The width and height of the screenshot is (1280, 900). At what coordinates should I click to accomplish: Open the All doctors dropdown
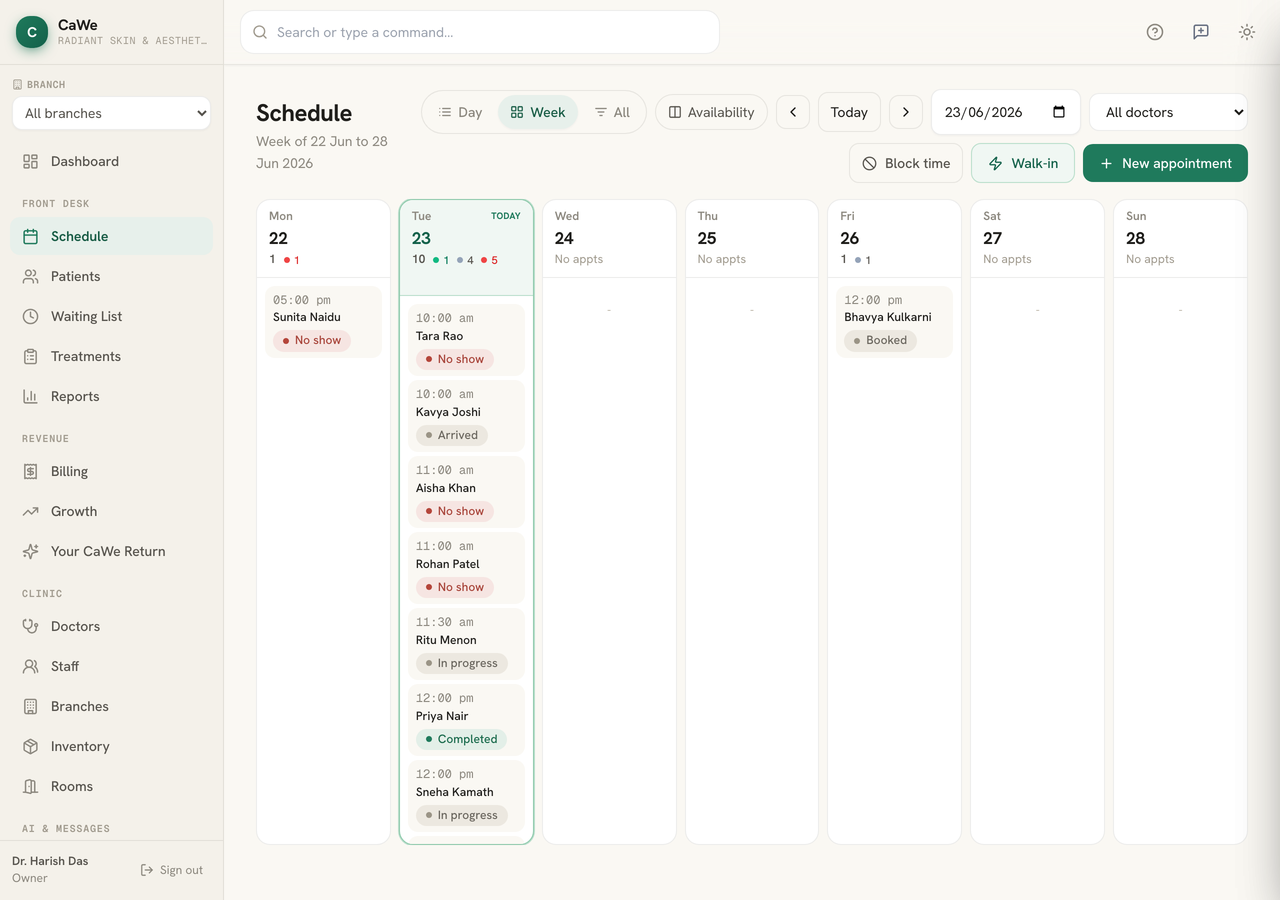tap(1168, 112)
